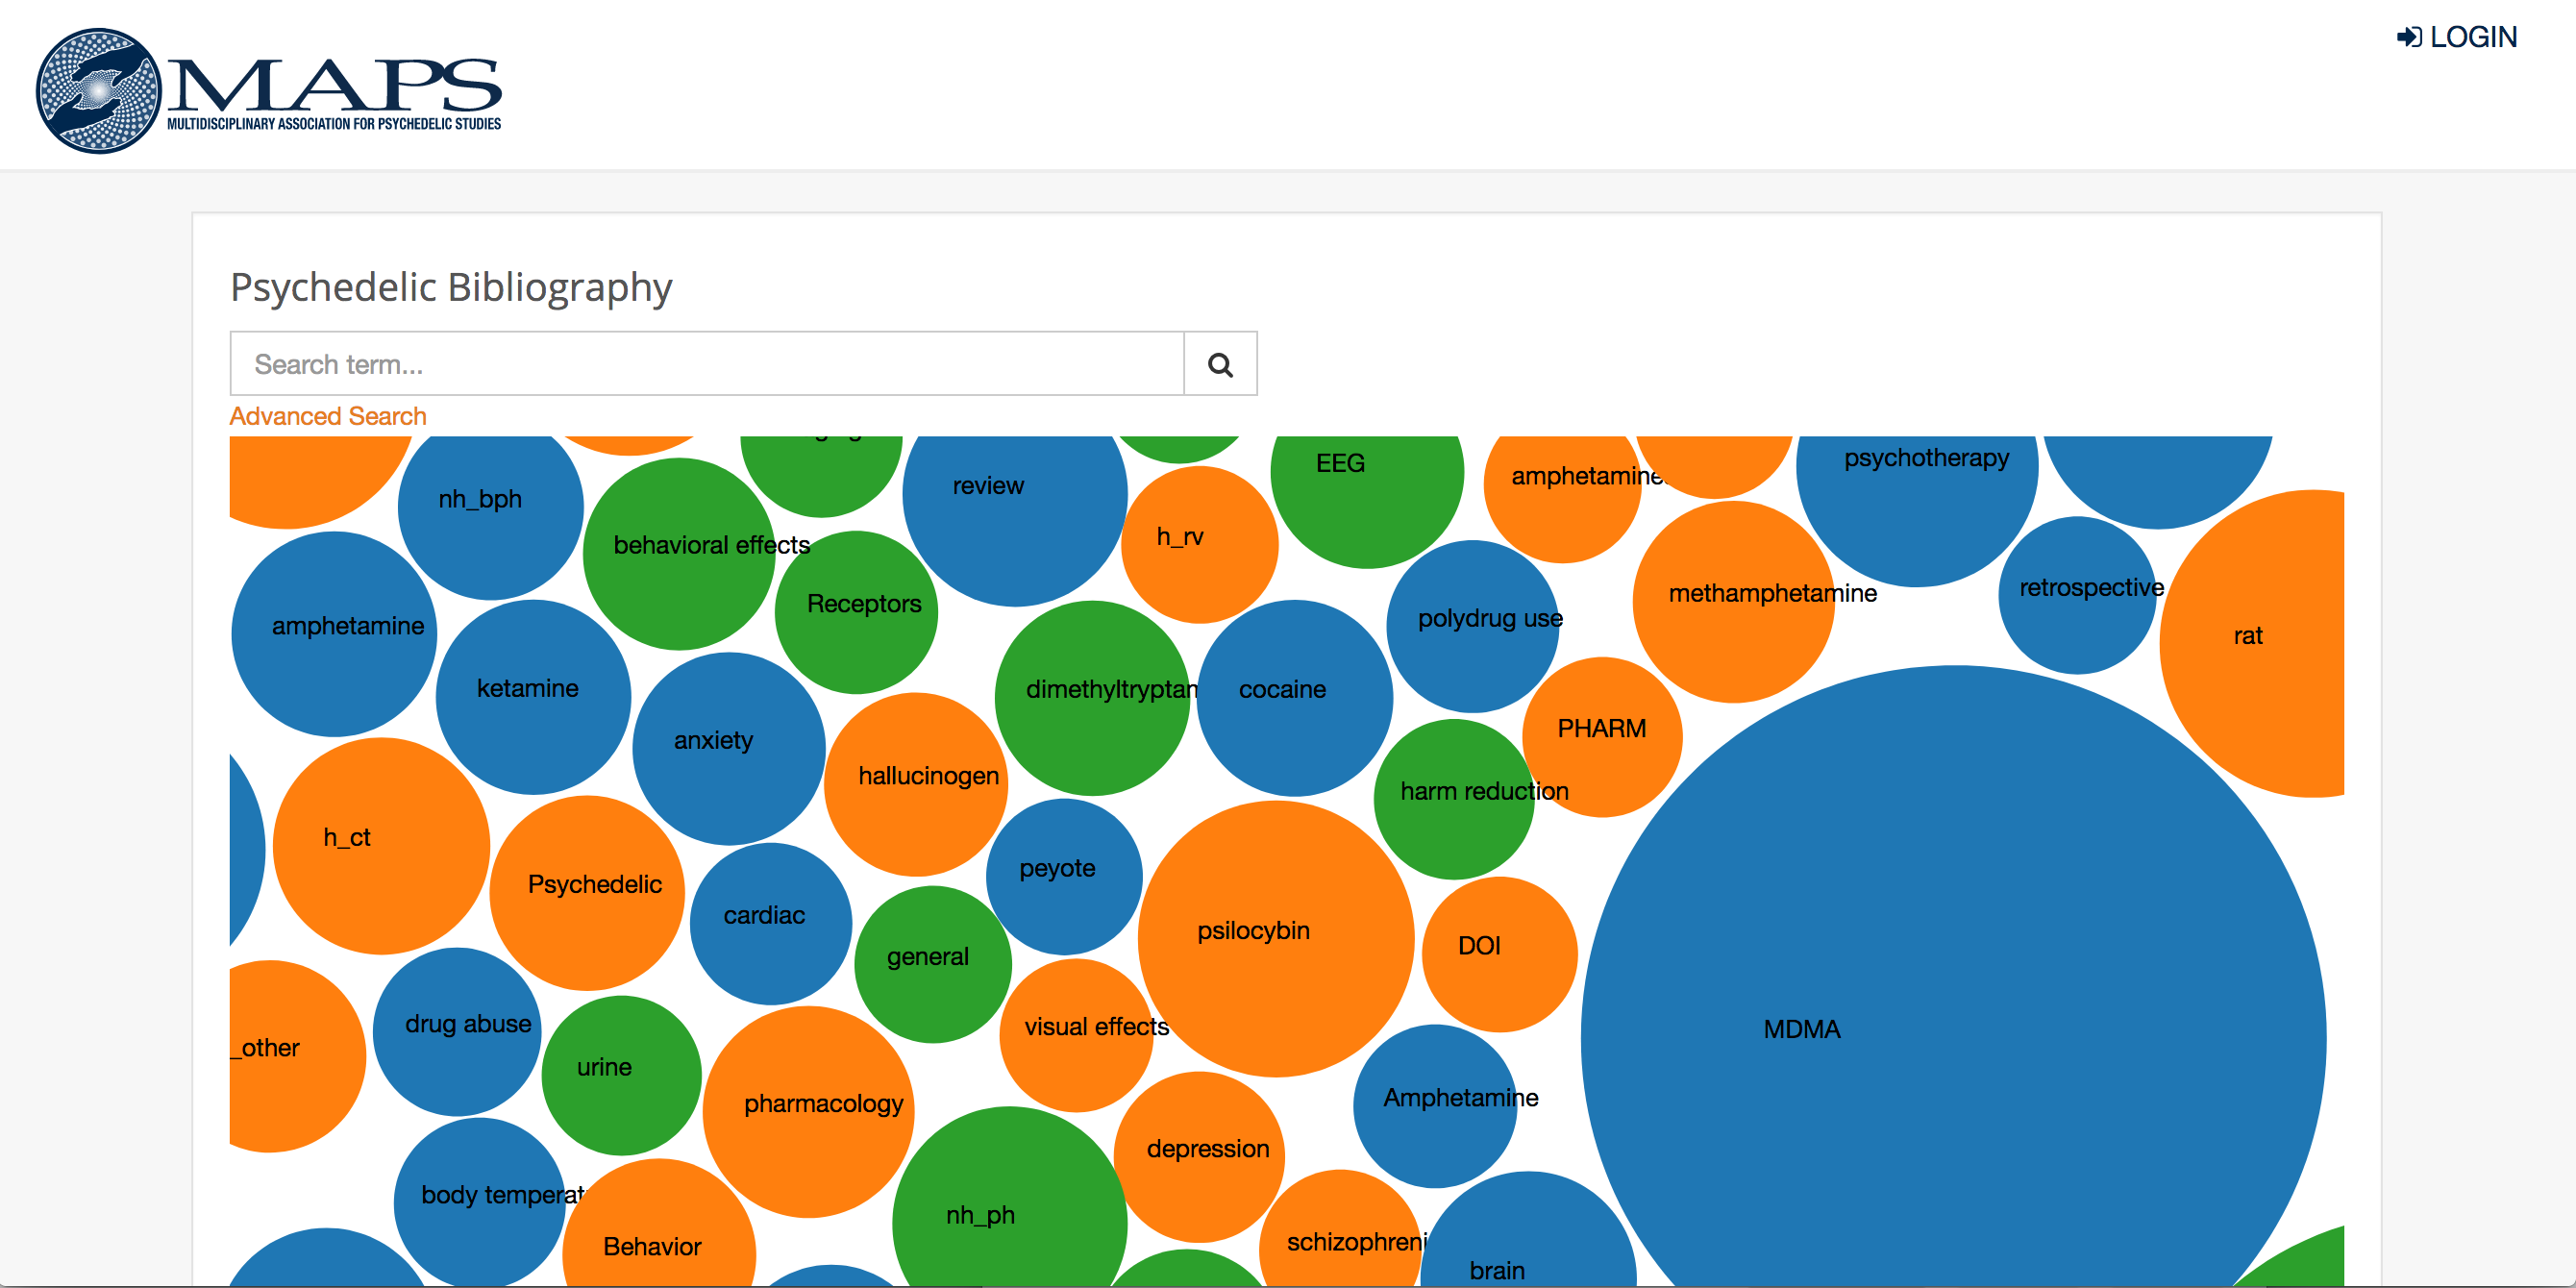Select the methamphetamine bubble

(x=1734, y=602)
